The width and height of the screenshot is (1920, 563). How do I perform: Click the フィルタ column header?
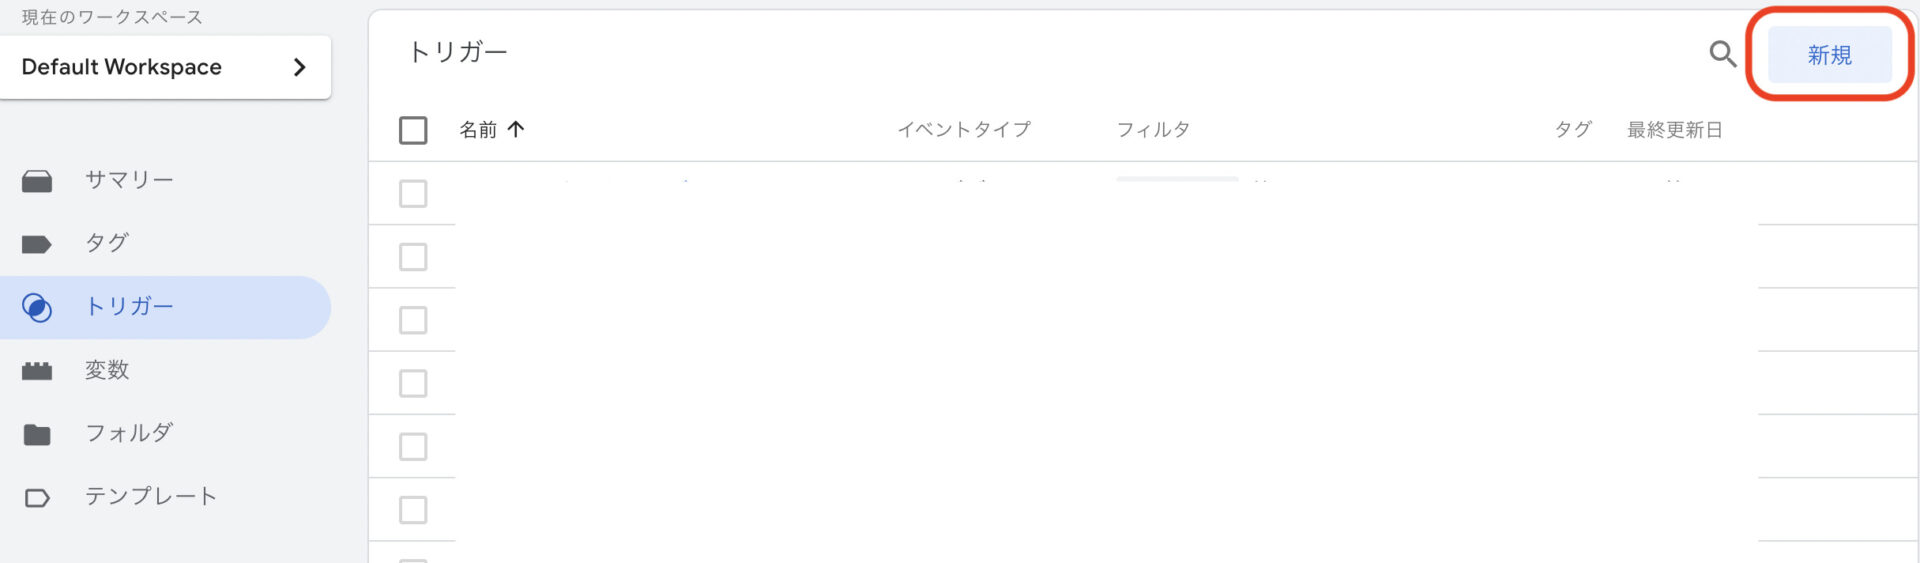coord(1153,129)
